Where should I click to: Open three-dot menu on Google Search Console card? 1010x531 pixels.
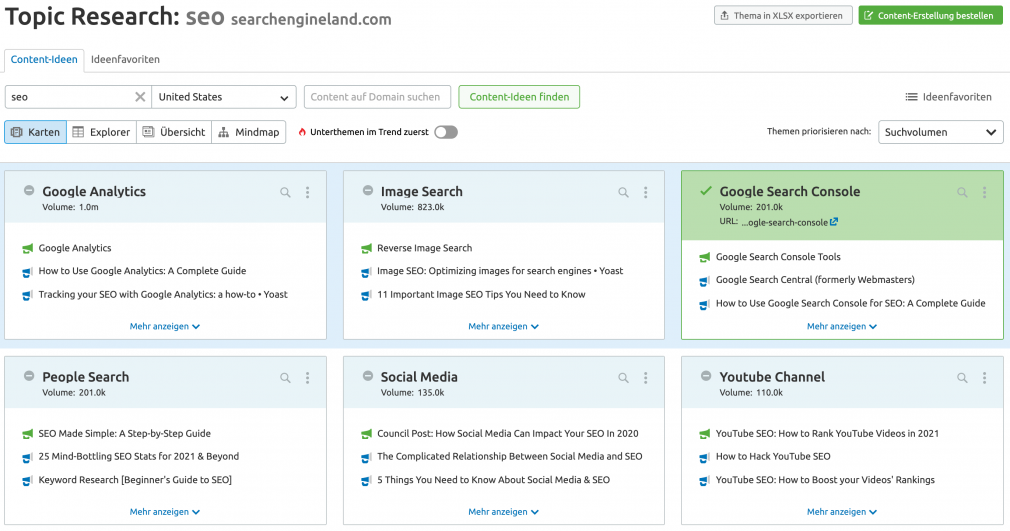984,192
